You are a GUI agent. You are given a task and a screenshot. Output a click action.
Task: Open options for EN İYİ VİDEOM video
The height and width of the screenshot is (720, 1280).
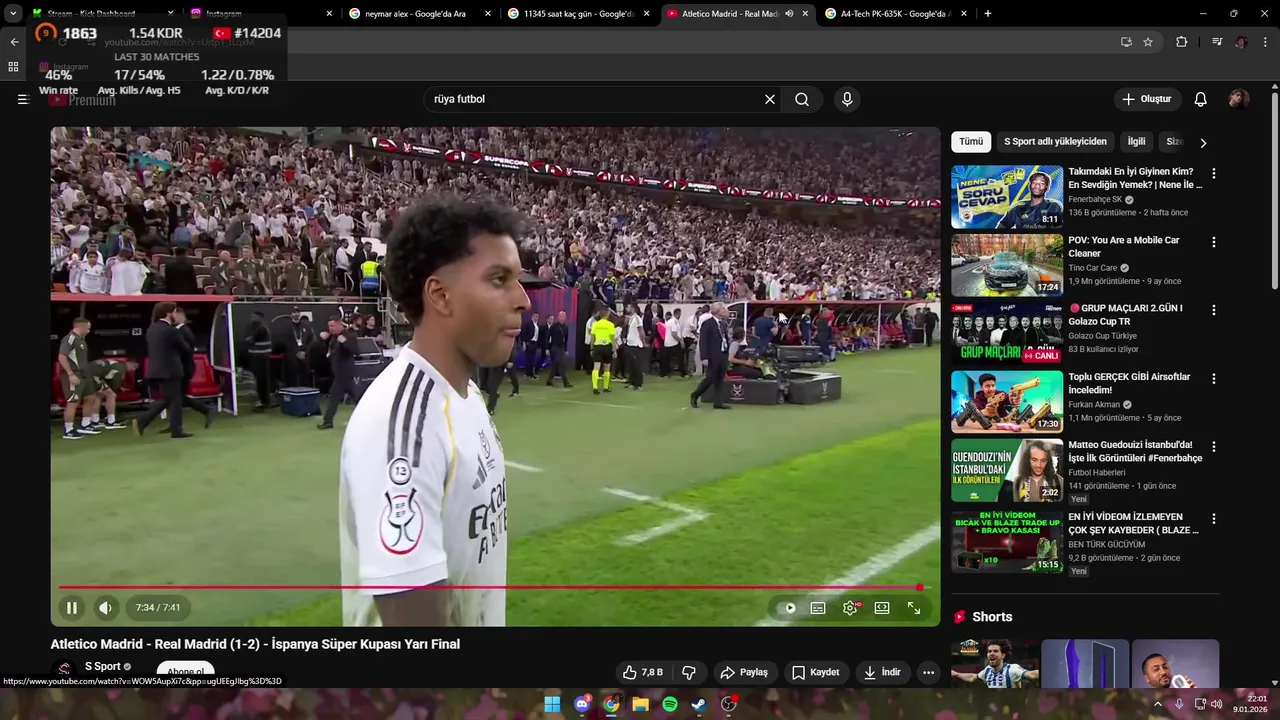click(x=1214, y=519)
